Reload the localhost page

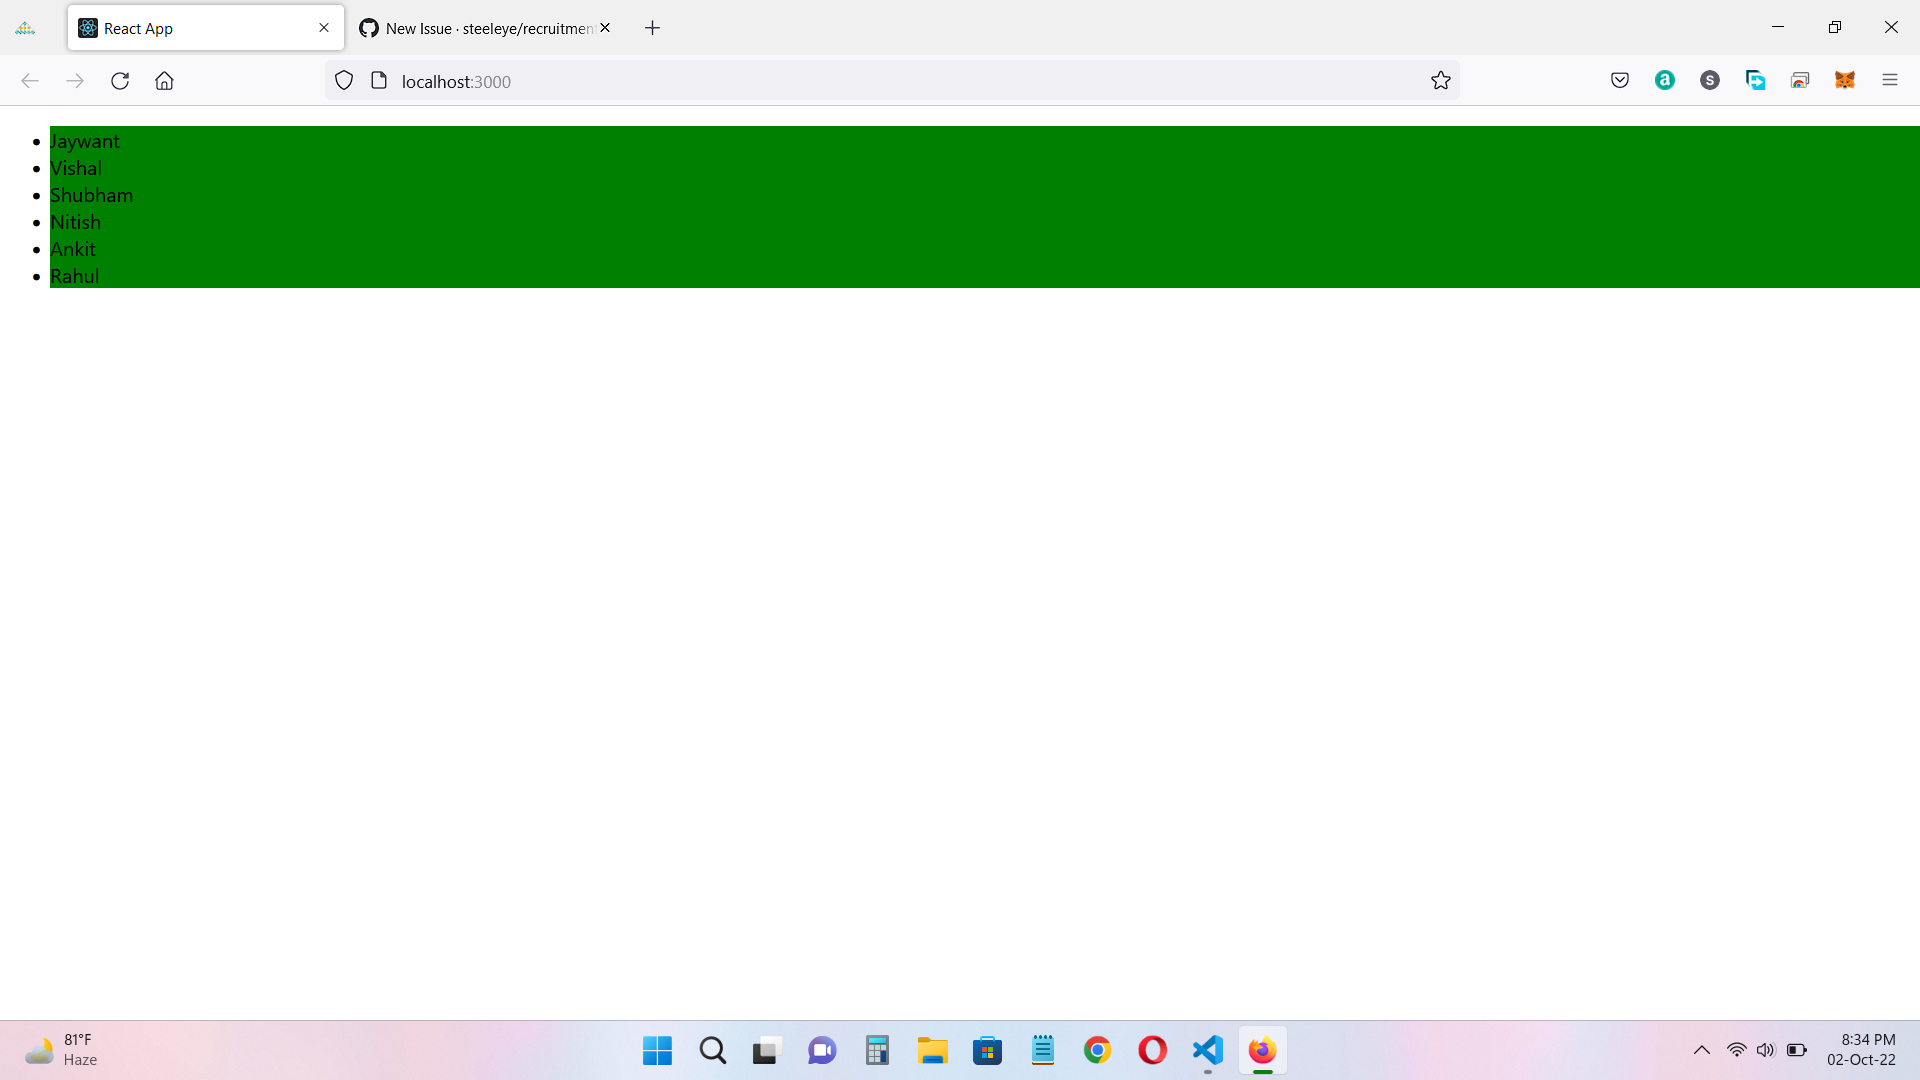[x=120, y=80]
